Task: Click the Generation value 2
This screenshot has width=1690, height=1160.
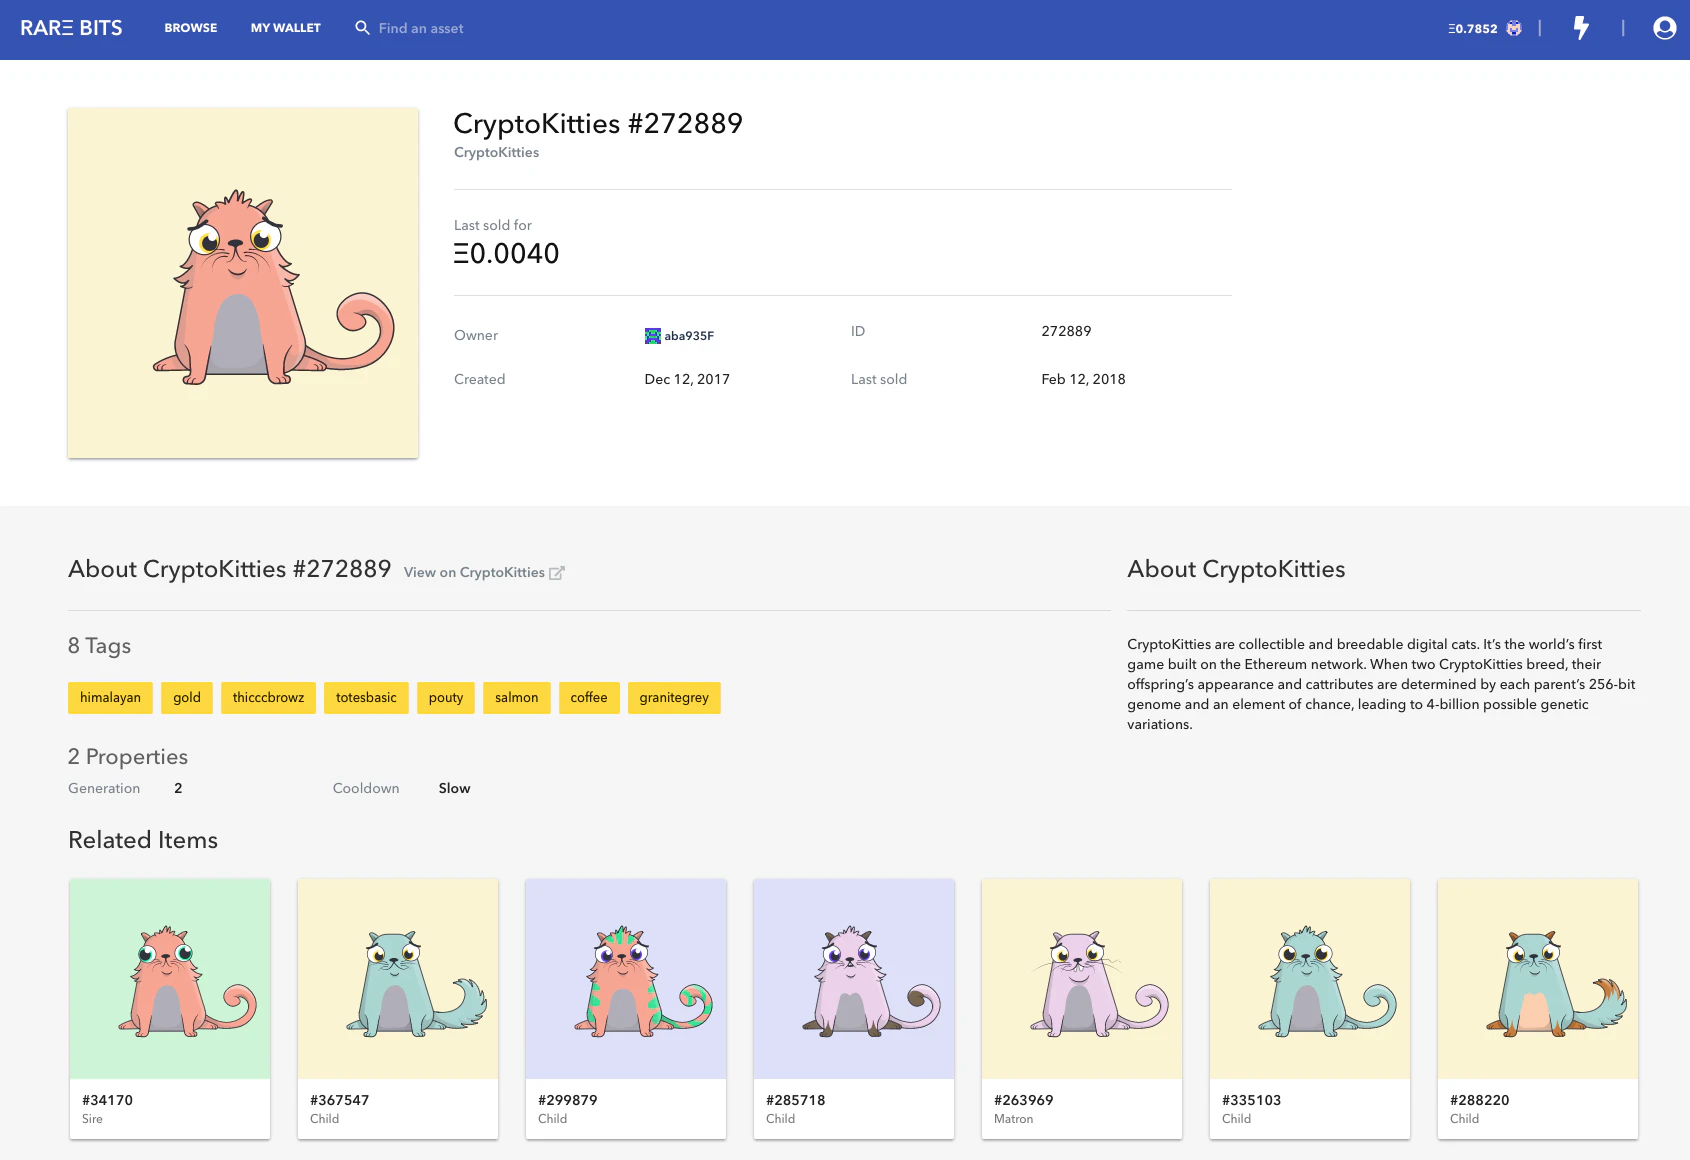Action: [x=178, y=788]
